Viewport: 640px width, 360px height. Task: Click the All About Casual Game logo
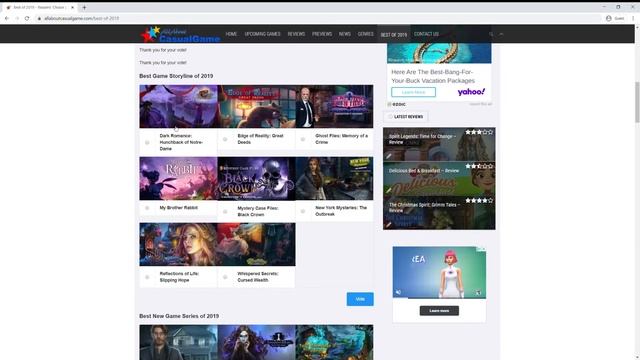180,34
